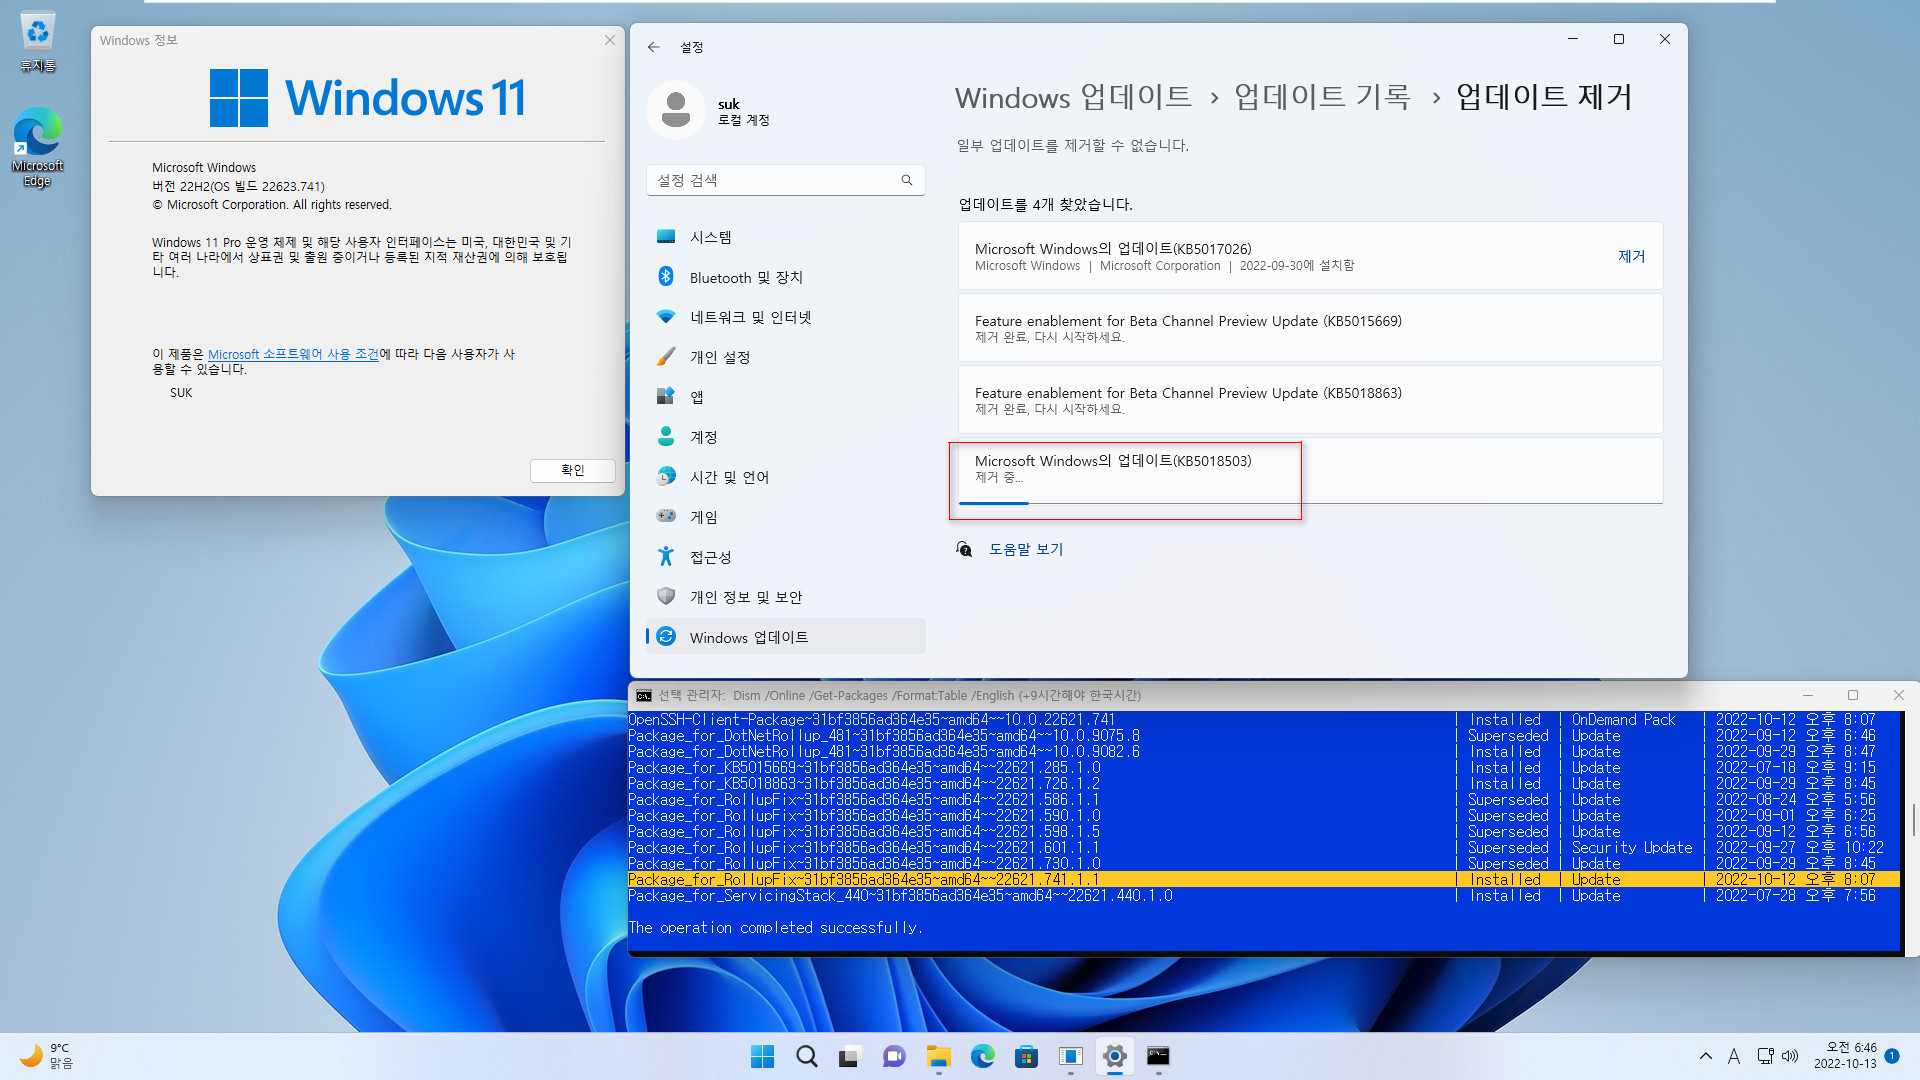The width and height of the screenshot is (1920, 1080).
Task: Show hidden tray icons chevron
Action: click(x=1705, y=1056)
